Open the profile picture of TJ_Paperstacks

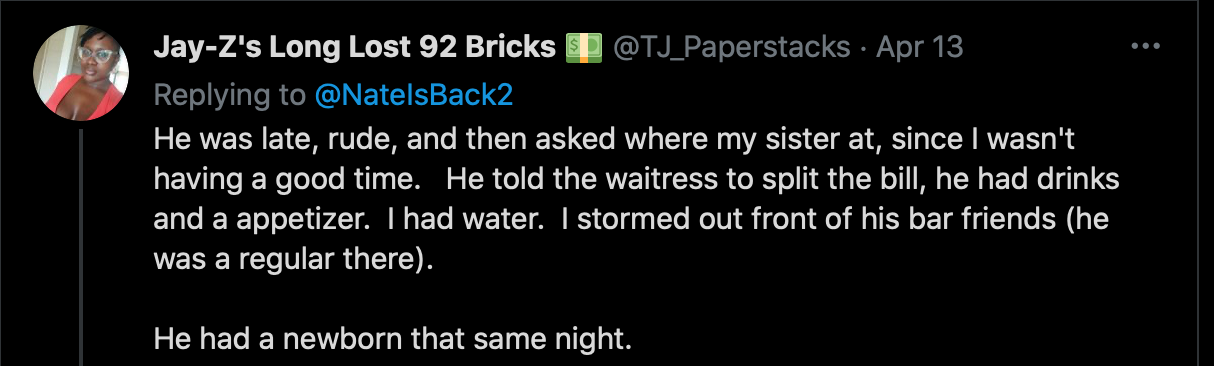click(81, 73)
